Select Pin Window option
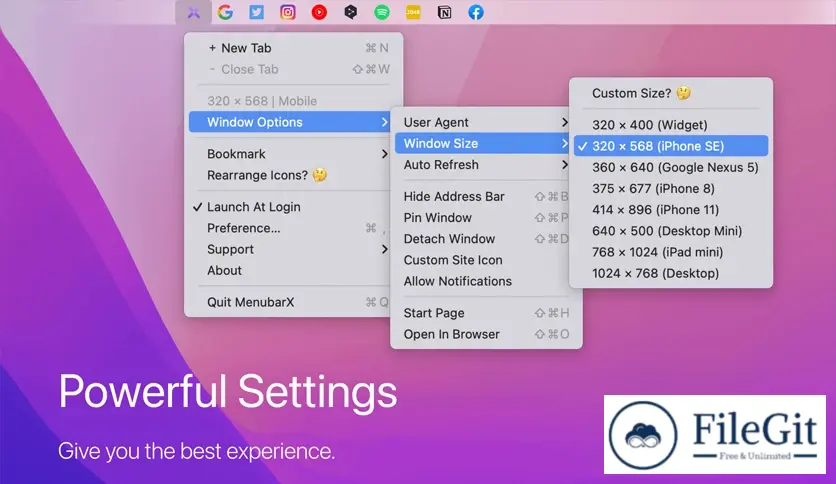 [x=484, y=217]
